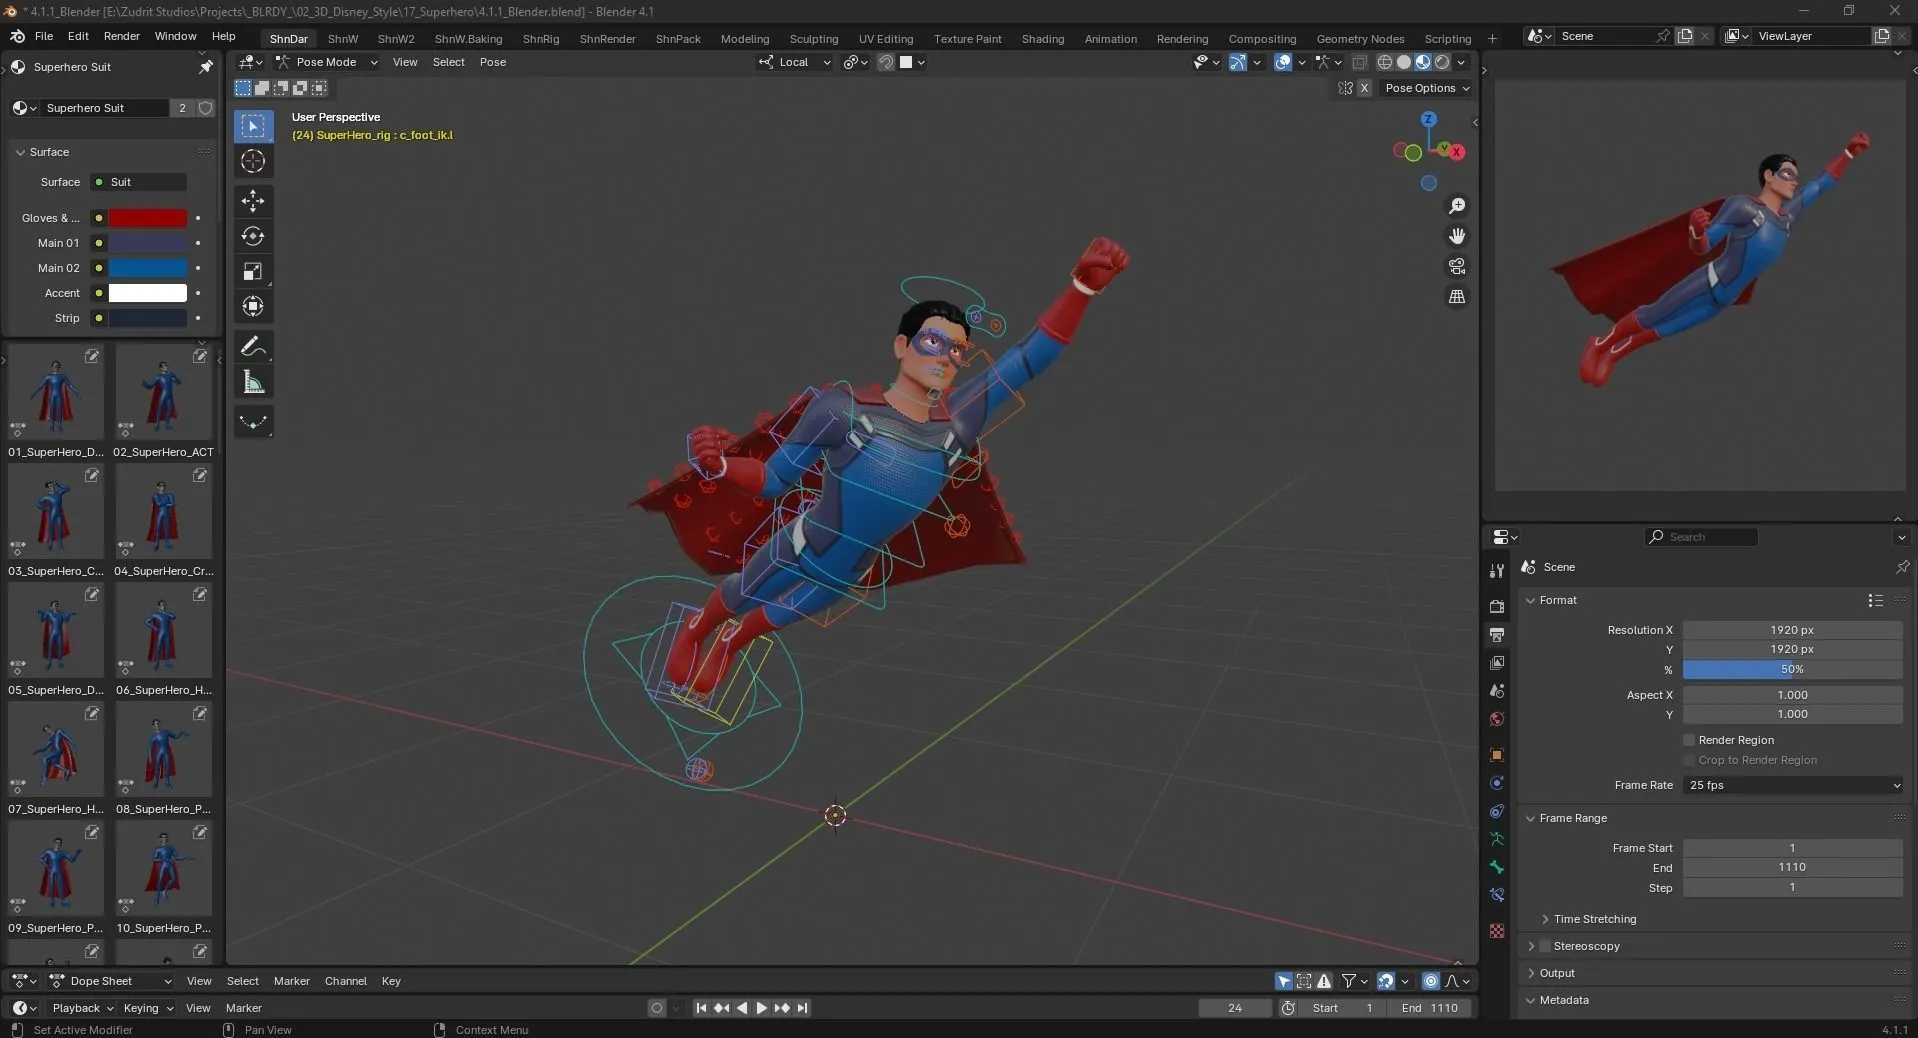Image resolution: width=1918 pixels, height=1038 pixels.
Task: Select the Annotate tool
Action: click(252, 346)
